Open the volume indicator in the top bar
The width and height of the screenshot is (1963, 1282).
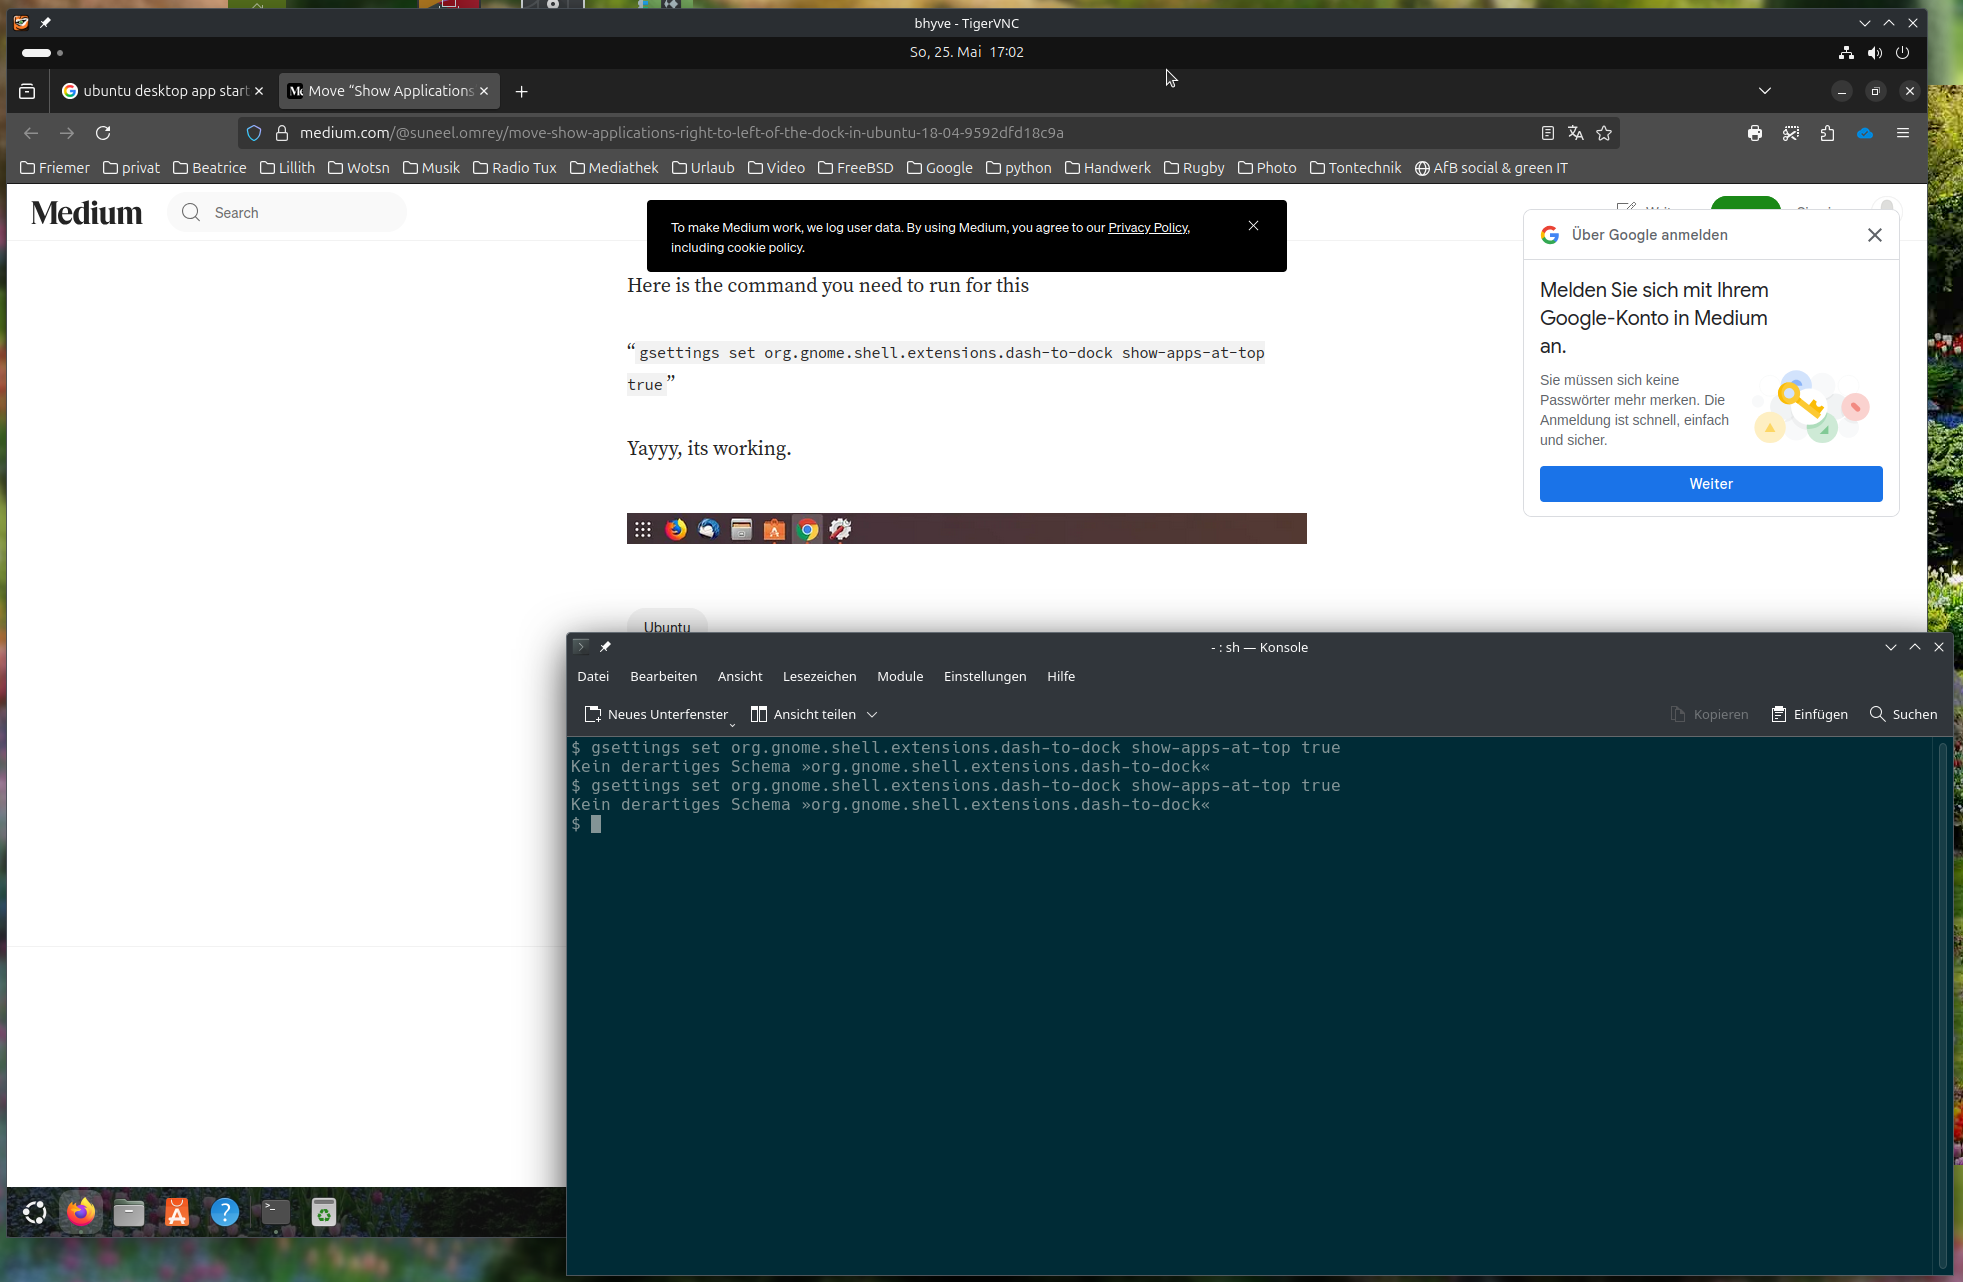[x=1875, y=52]
